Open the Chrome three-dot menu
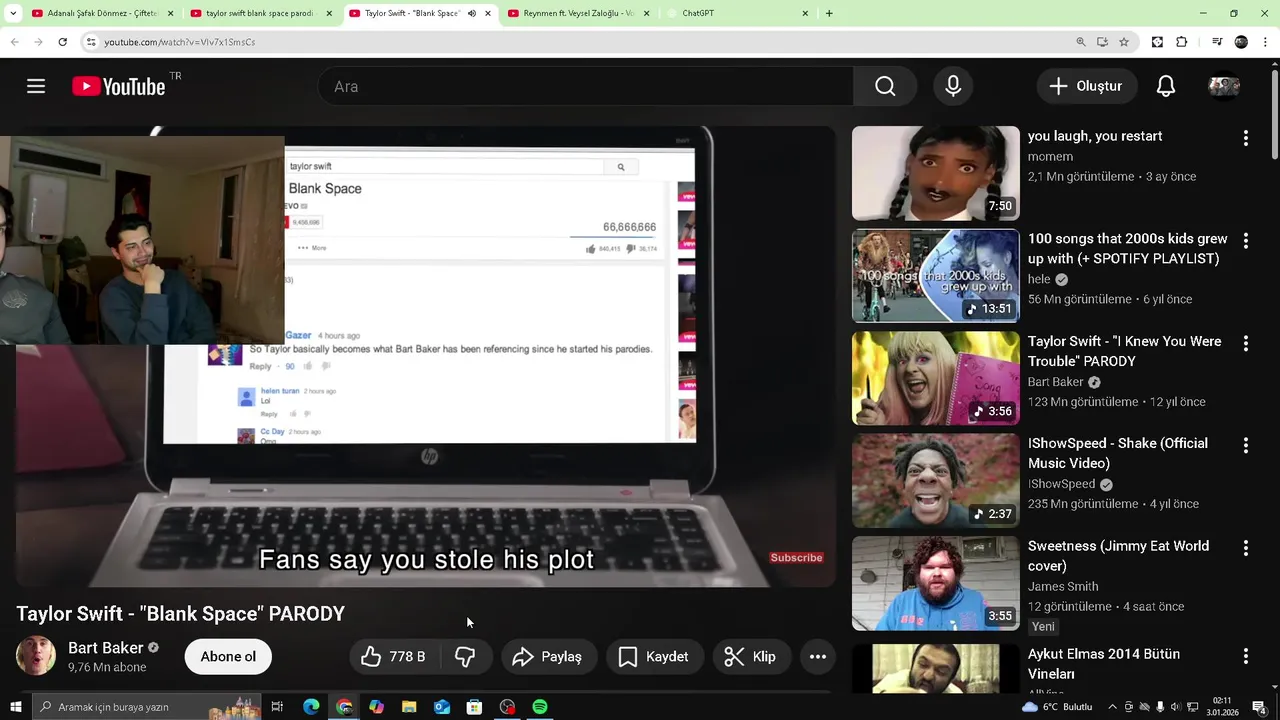This screenshot has width=1280, height=720. (x=1266, y=42)
